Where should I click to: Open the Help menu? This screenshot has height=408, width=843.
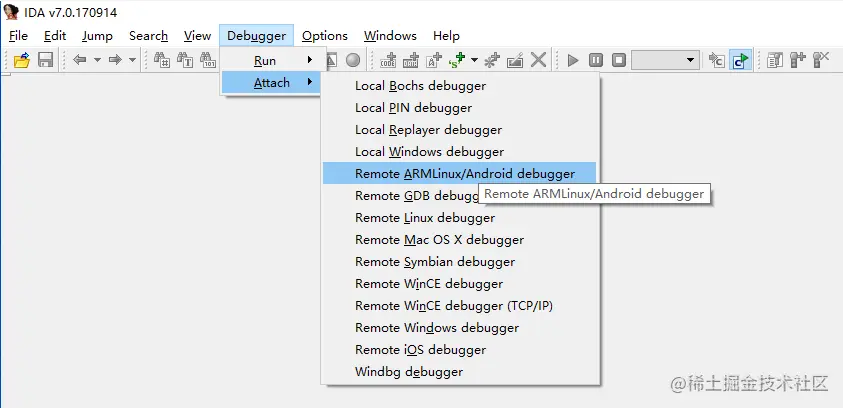click(446, 35)
